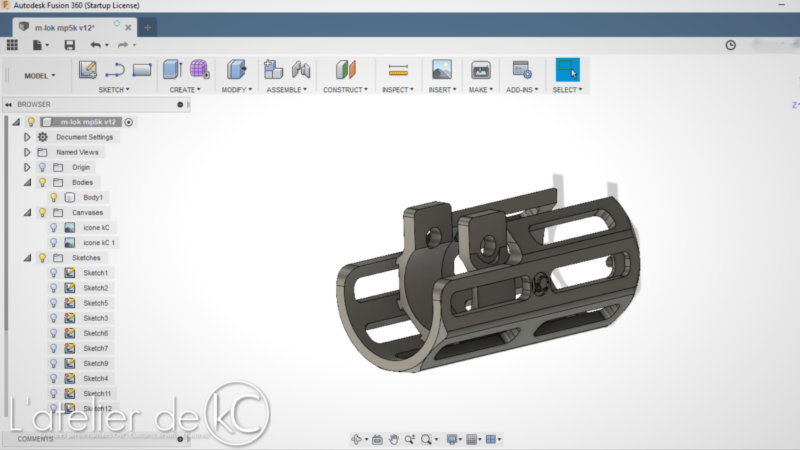Open the Create Form tool
The image size is (800, 450).
click(199, 70)
